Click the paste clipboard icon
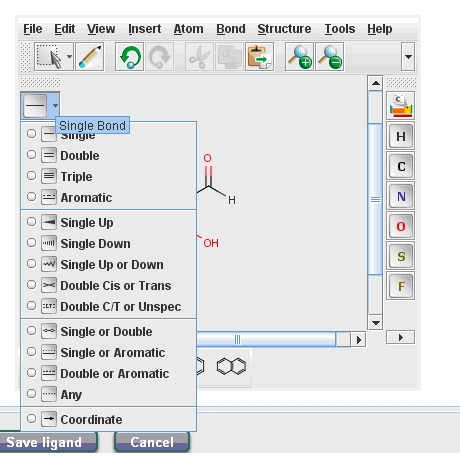The width and height of the screenshot is (460, 458). pyautogui.click(x=260, y=57)
